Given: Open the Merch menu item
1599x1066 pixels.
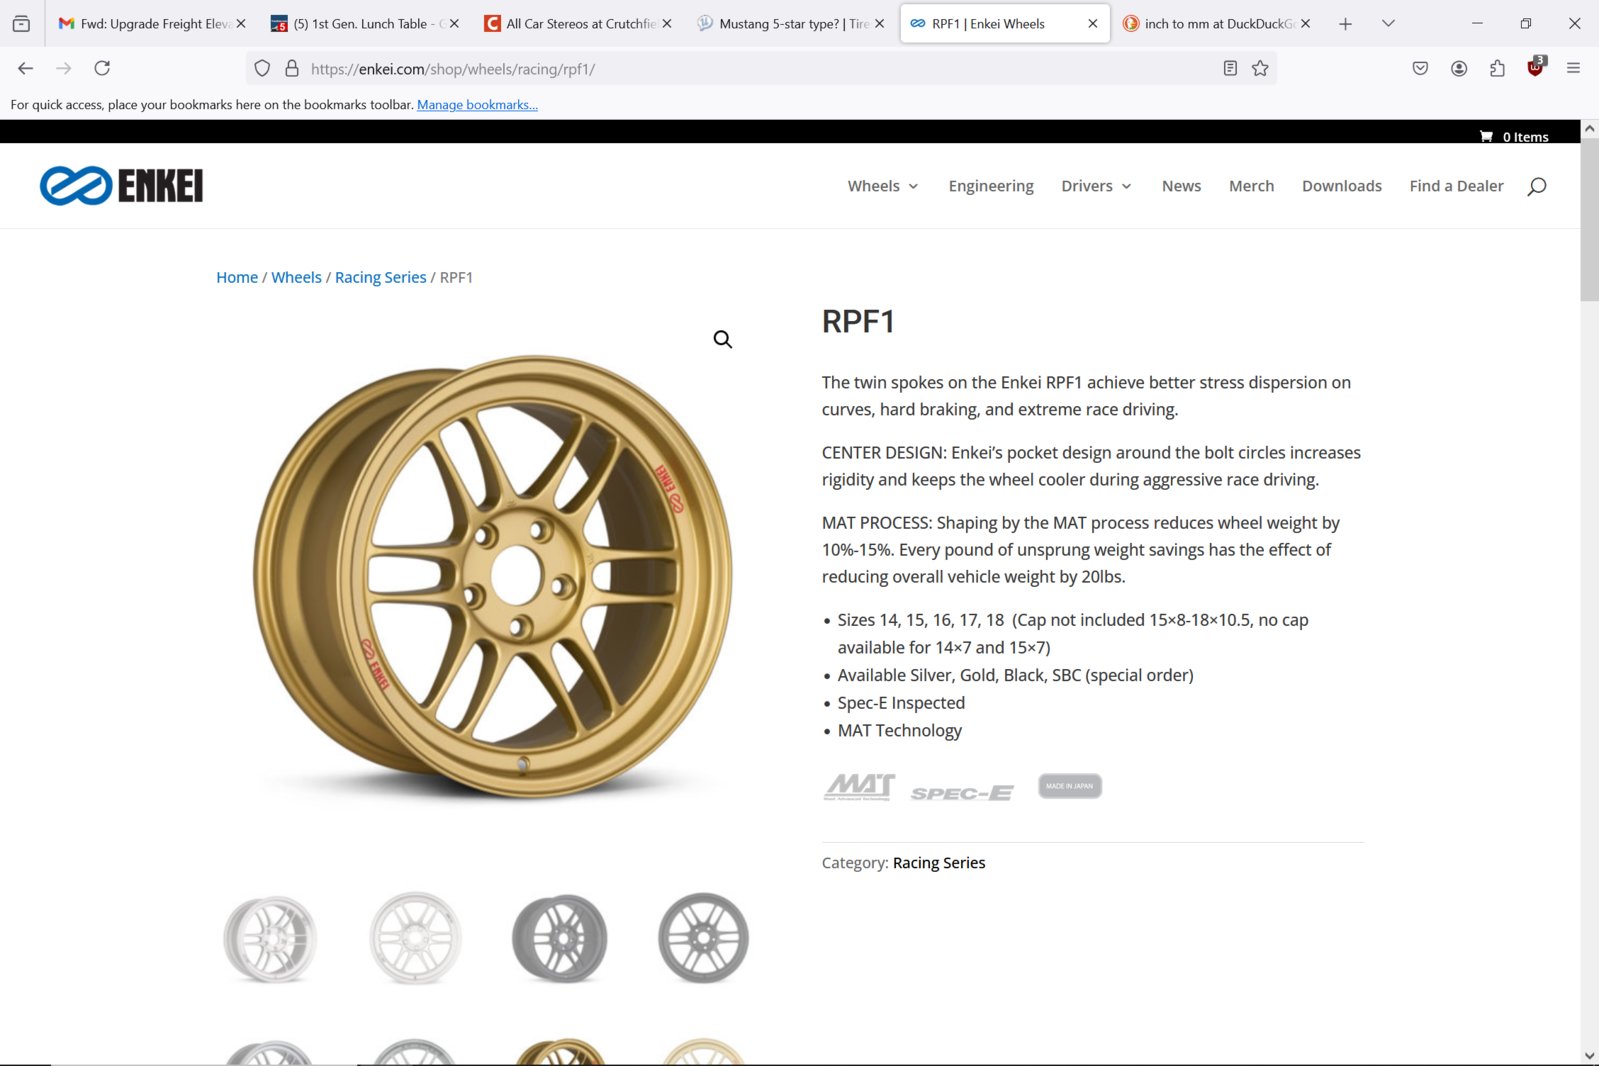Looking at the screenshot, I should click(1251, 186).
